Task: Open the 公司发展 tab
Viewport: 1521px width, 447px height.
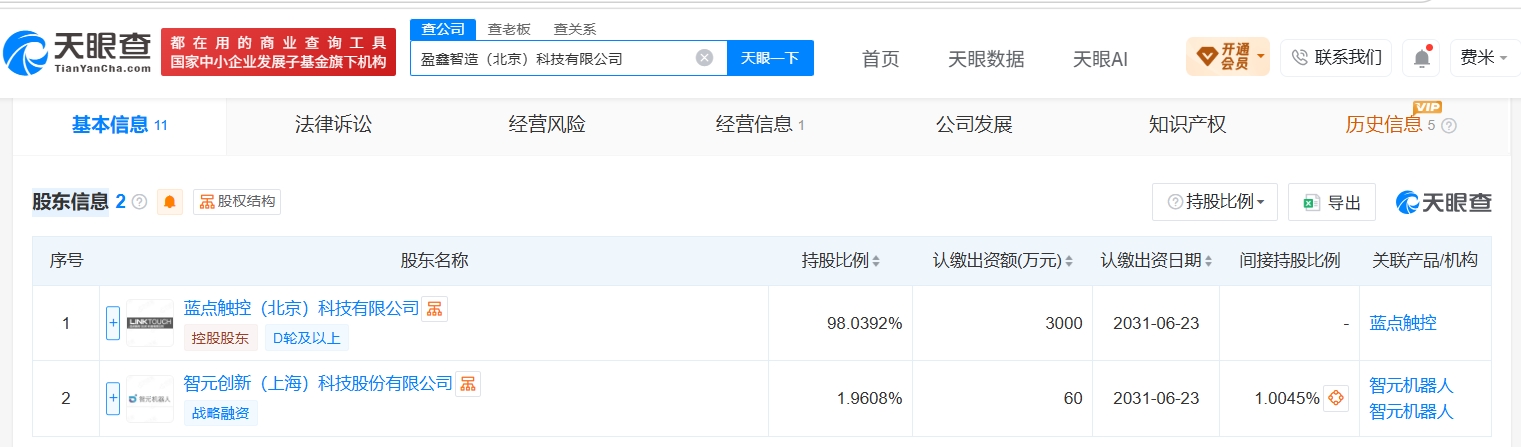Action: pos(974,125)
